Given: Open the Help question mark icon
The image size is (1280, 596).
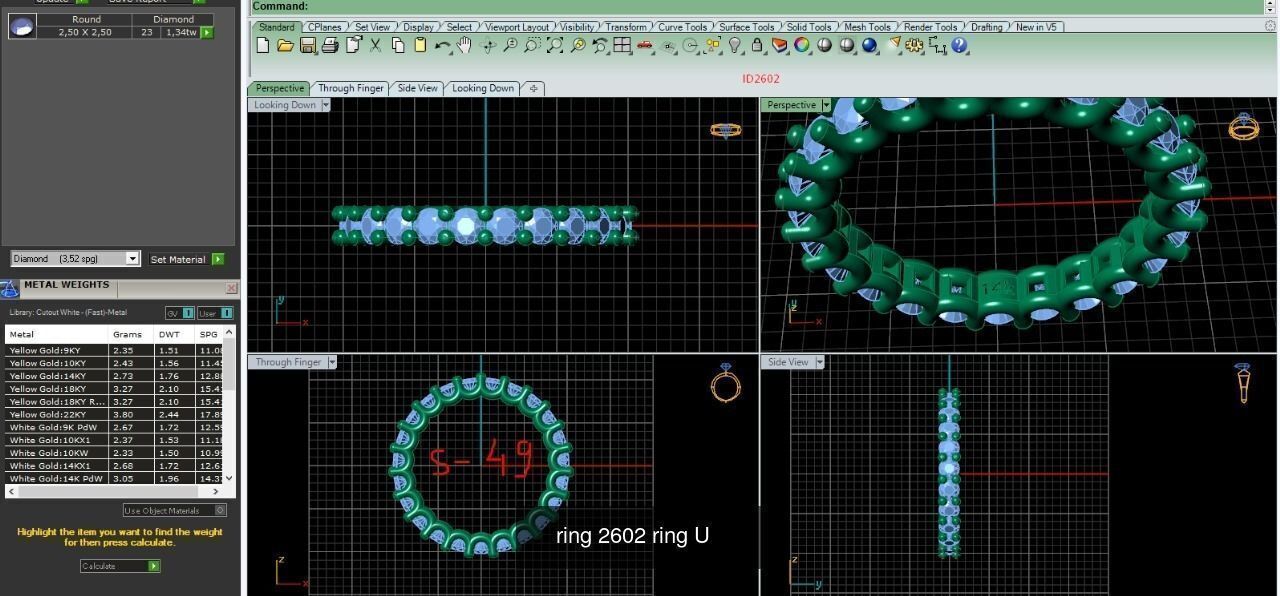Looking at the screenshot, I should click(959, 45).
